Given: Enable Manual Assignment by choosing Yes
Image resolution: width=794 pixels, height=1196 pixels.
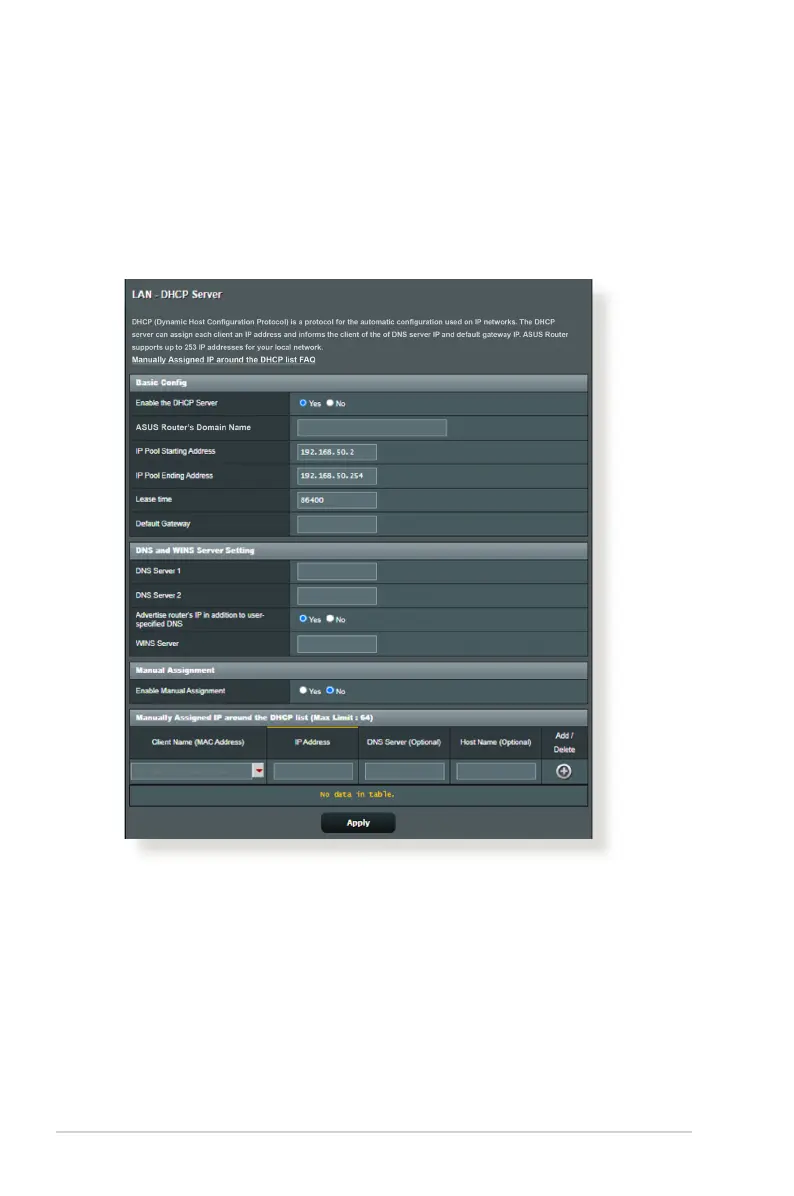Looking at the screenshot, I should tap(303, 691).
